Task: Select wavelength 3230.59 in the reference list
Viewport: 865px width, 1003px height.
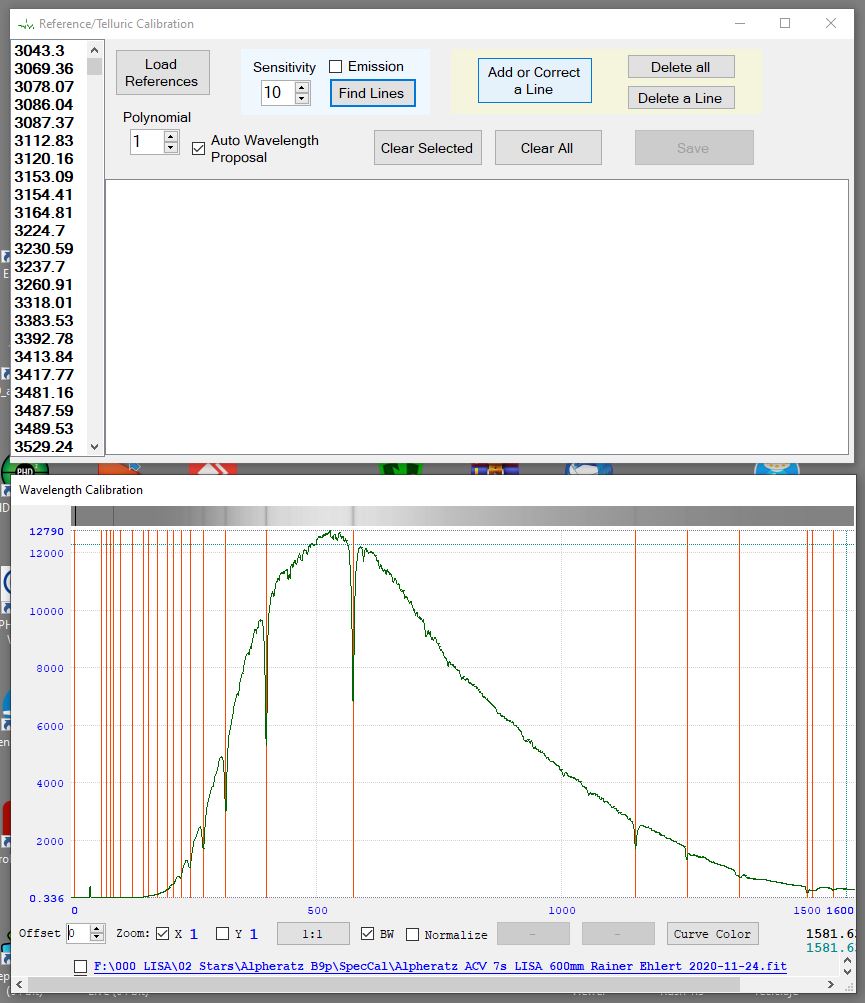Action: pyautogui.click(x=44, y=249)
